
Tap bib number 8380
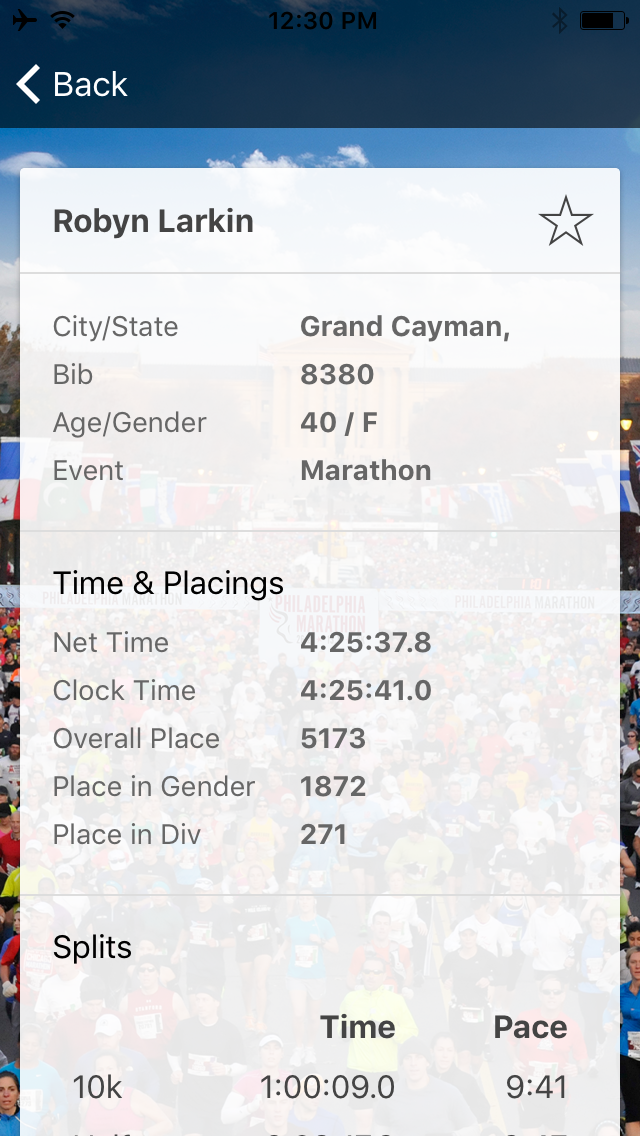coord(337,375)
